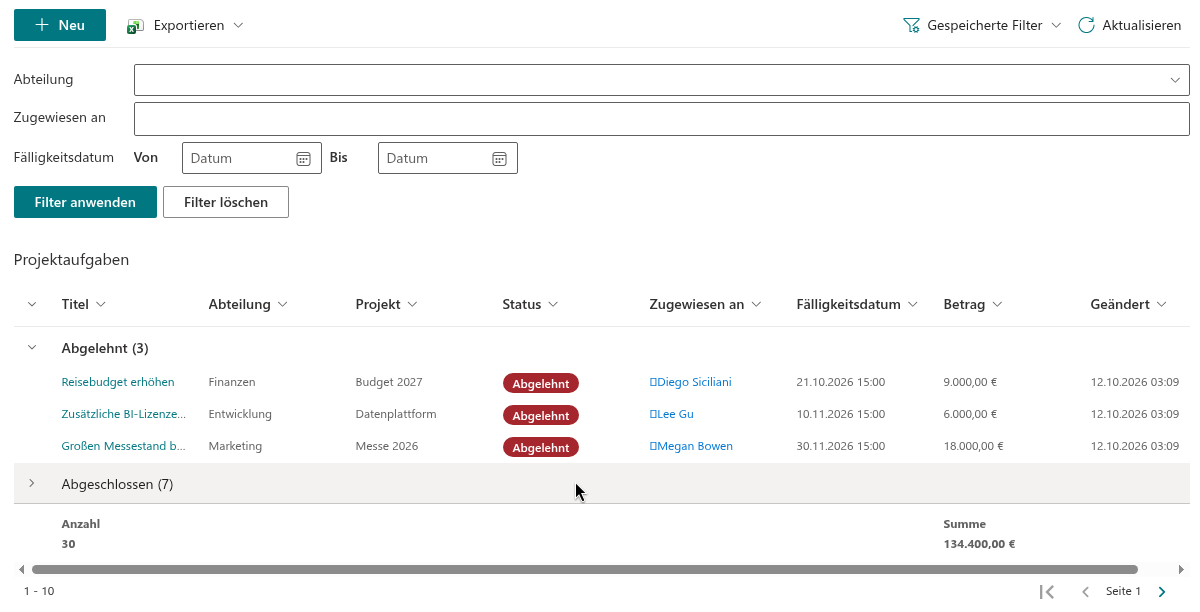Open the Großen Messestand b... task link
Screen dimensions: 1200x612
(124, 446)
